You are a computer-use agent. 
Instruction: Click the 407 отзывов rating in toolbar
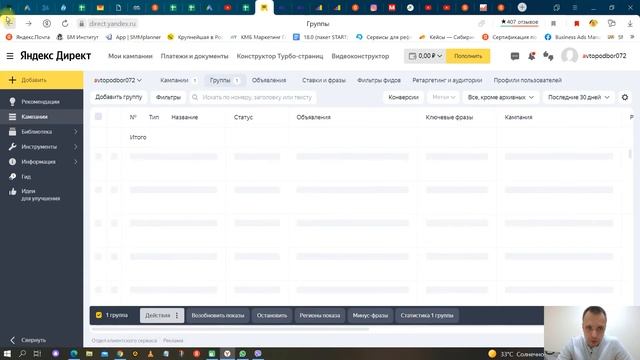click(519, 22)
